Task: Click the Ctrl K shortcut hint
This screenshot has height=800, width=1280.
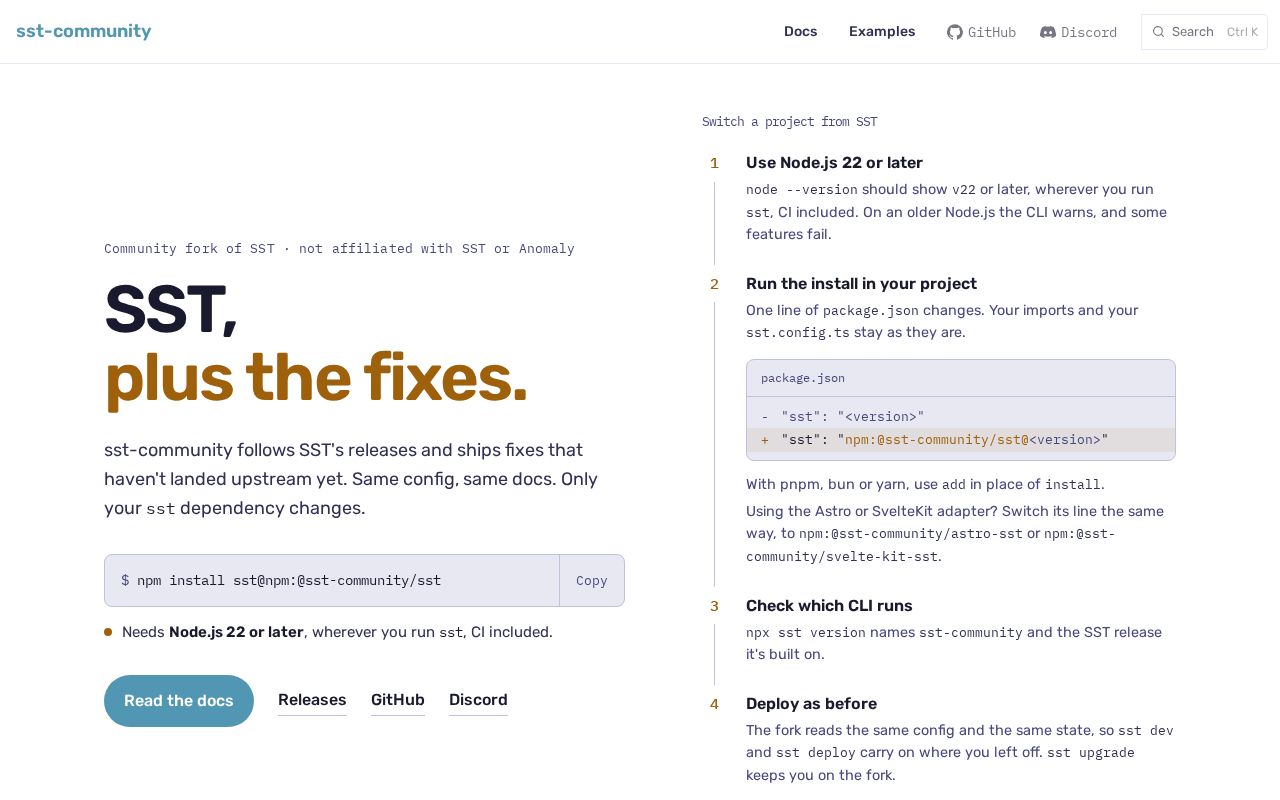Action: (x=1242, y=32)
